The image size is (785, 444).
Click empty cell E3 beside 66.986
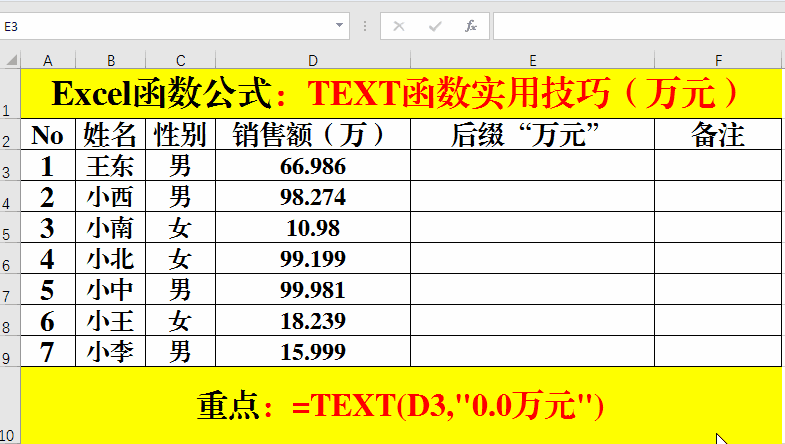tap(533, 165)
